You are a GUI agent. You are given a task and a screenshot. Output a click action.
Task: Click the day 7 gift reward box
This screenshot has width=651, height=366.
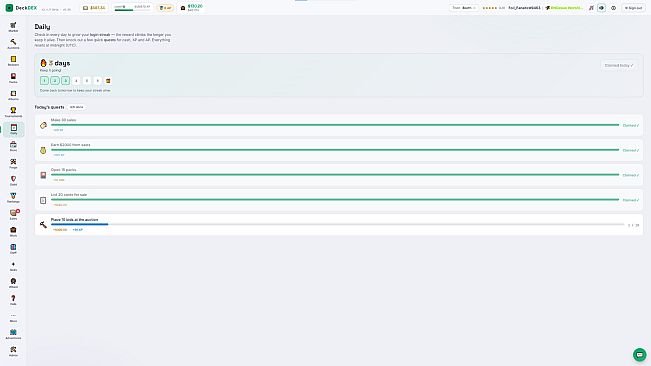tap(108, 81)
